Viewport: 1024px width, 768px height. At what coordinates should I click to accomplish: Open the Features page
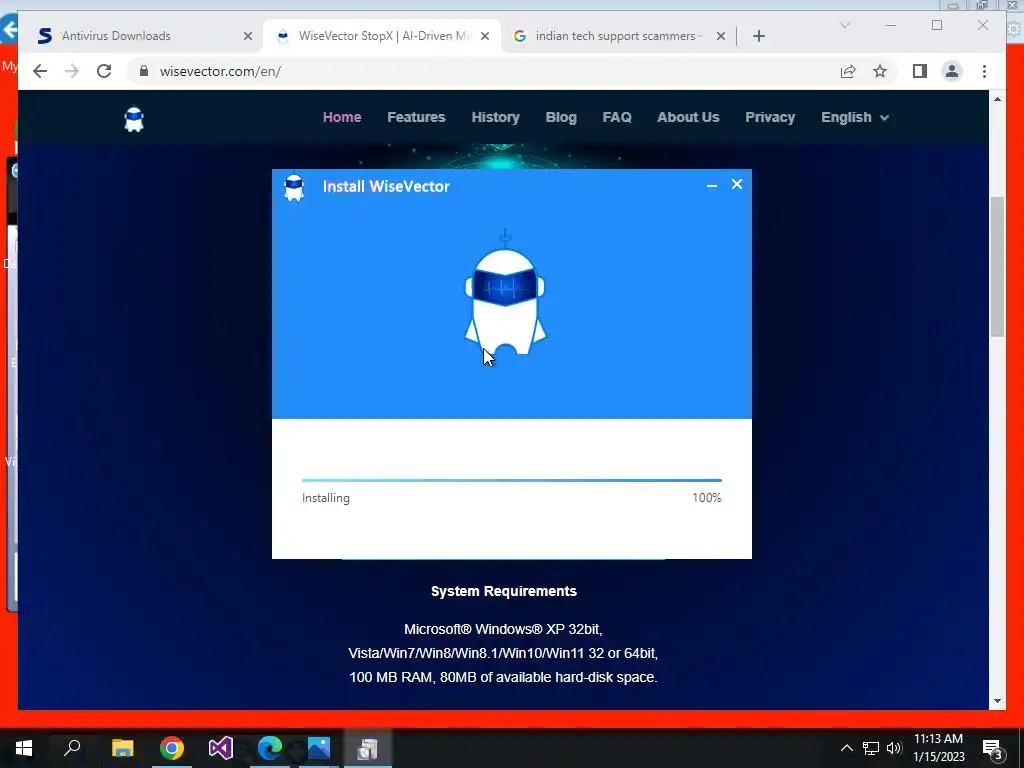pyautogui.click(x=416, y=118)
